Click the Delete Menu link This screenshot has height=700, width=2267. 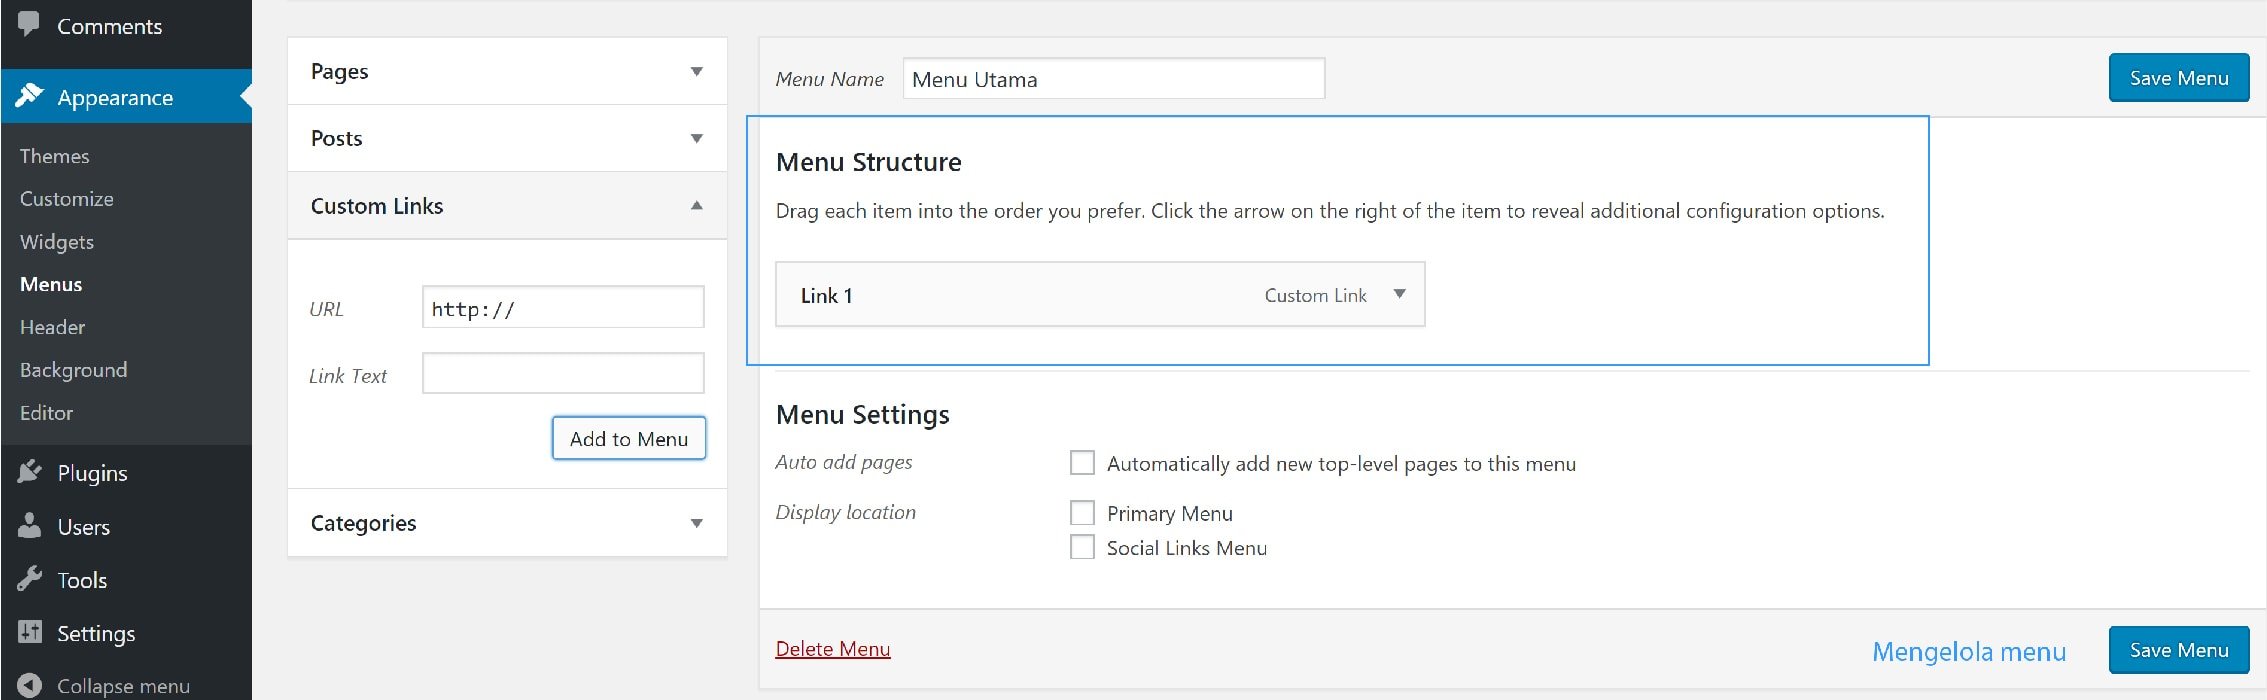[x=833, y=649]
